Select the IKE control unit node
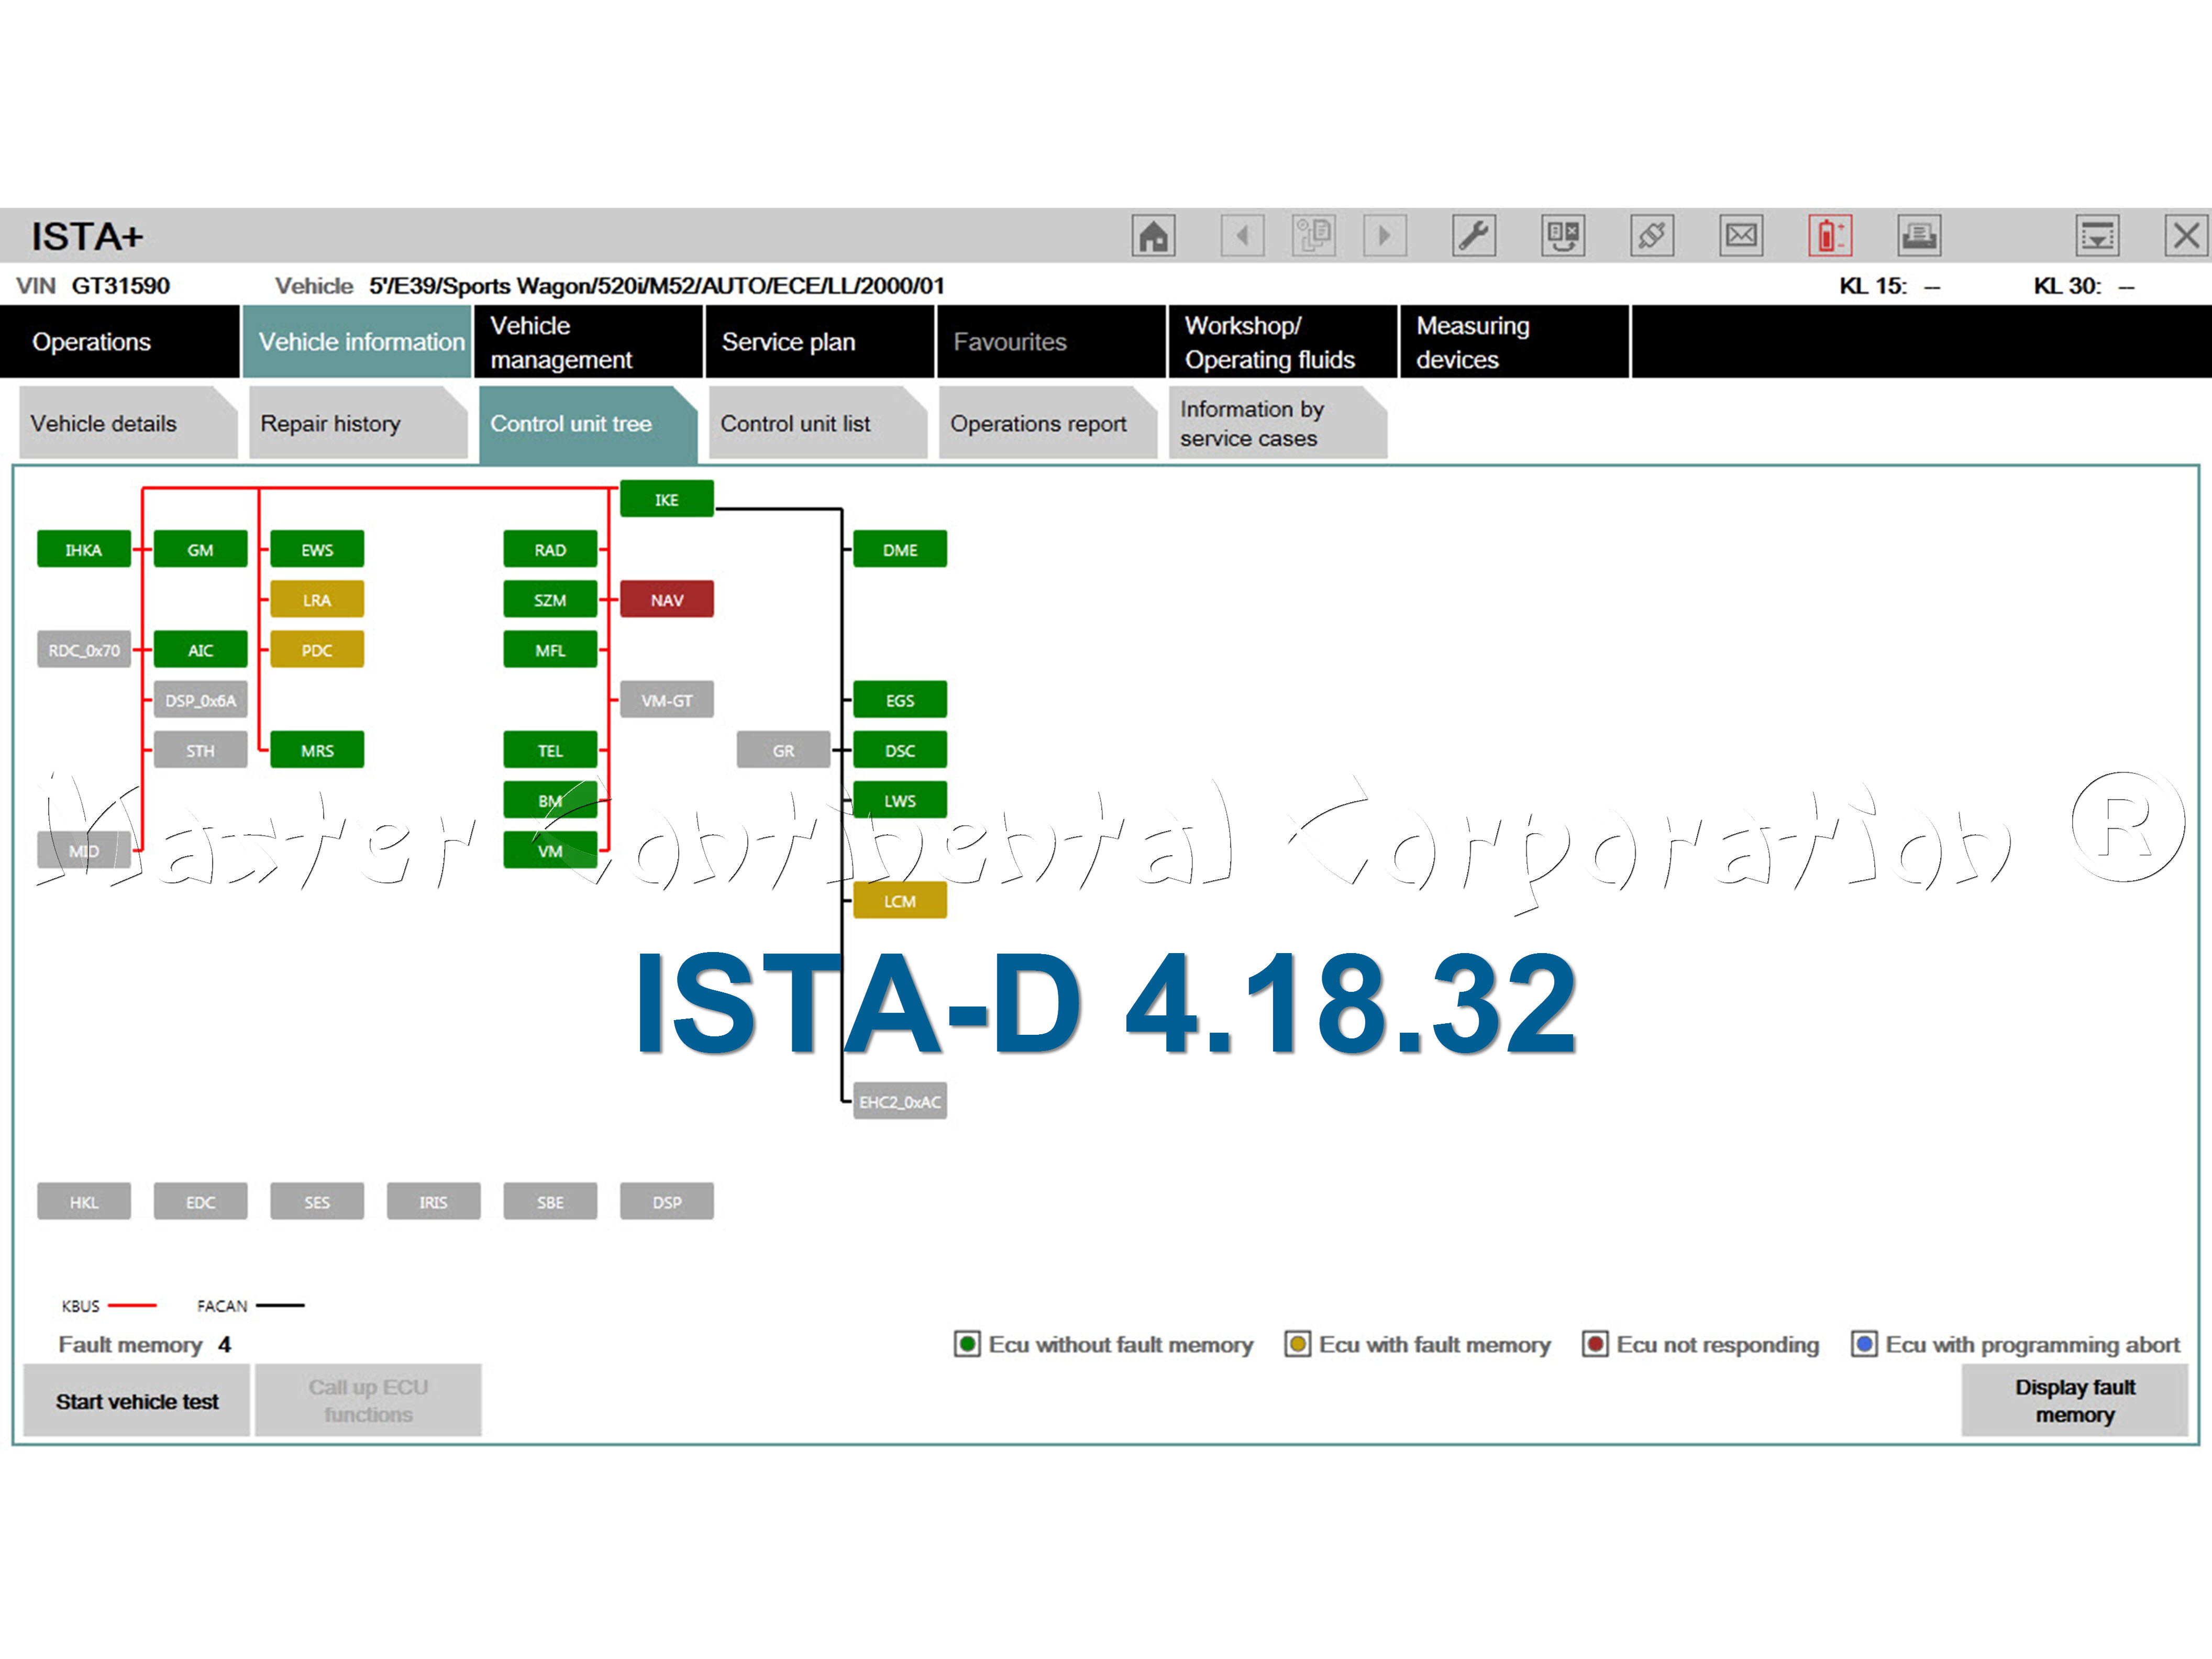This screenshot has height=1659, width=2212. [667, 499]
